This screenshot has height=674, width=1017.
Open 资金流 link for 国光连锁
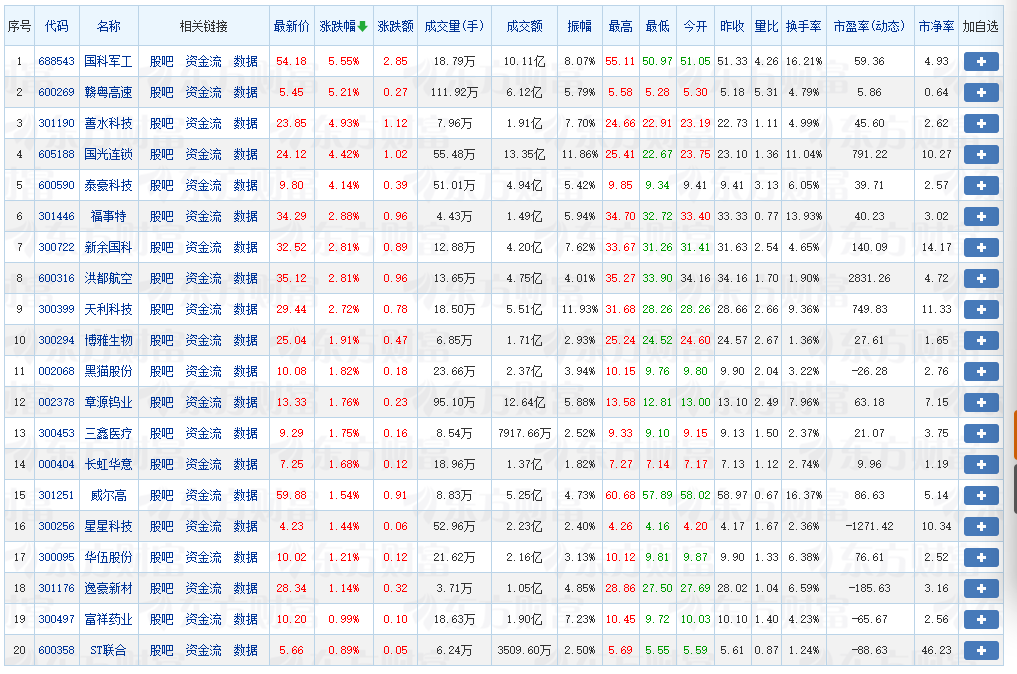click(x=203, y=154)
